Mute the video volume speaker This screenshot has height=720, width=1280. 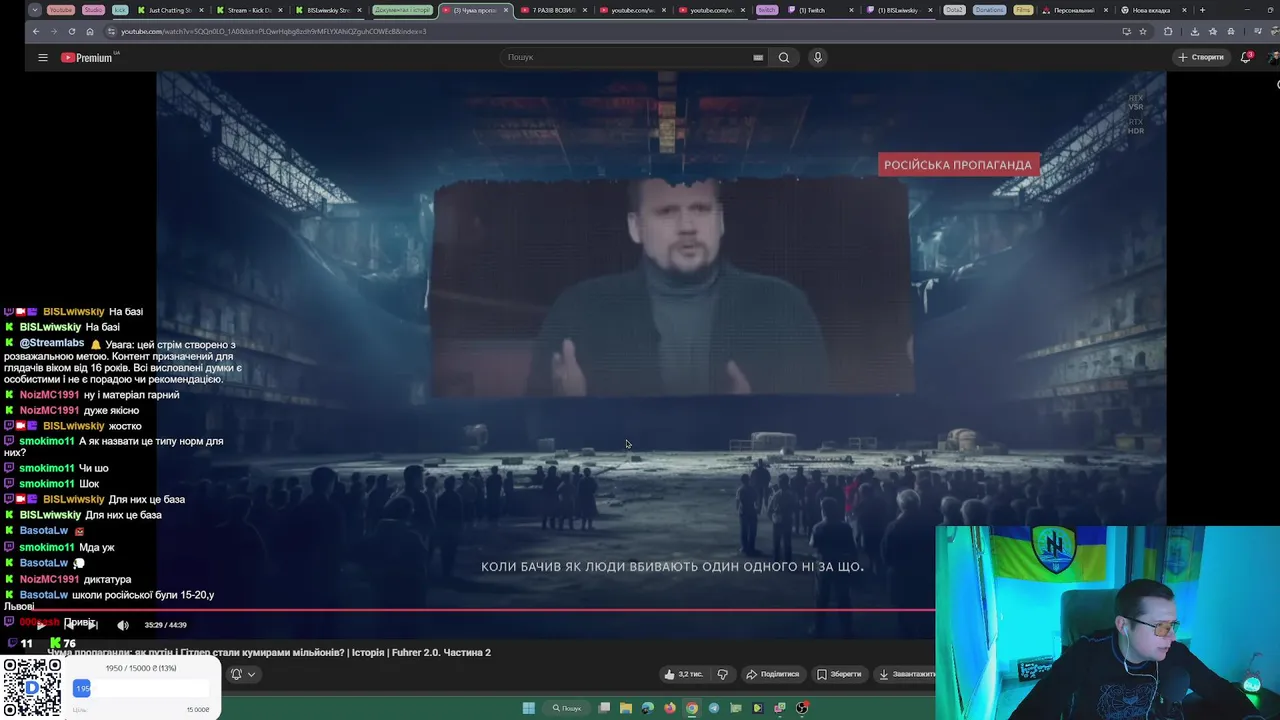[123, 625]
